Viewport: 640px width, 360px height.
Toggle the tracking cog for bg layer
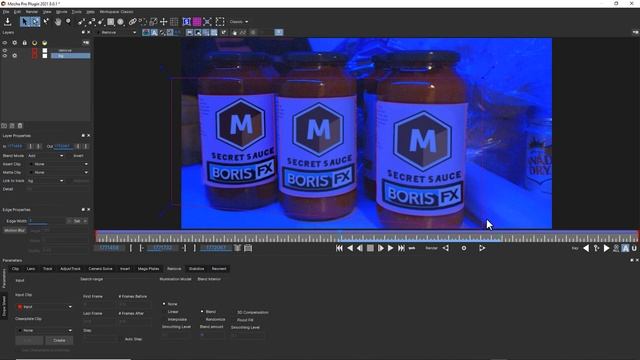pyautogui.click(x=15, y=56)
